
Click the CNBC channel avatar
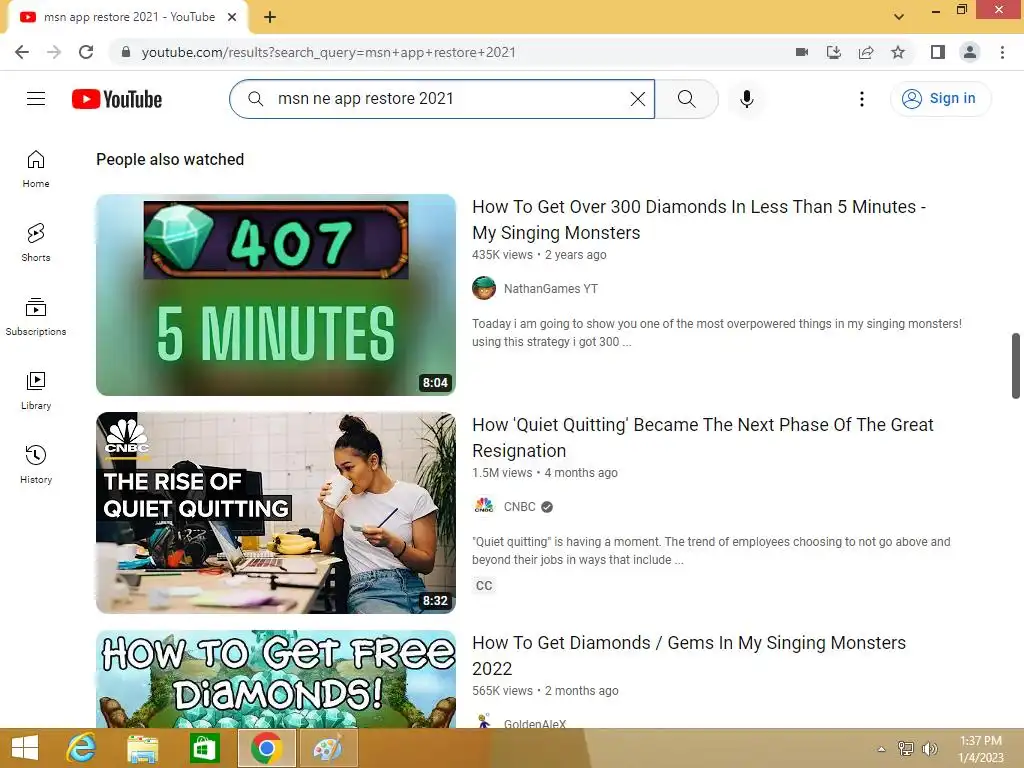484,506
